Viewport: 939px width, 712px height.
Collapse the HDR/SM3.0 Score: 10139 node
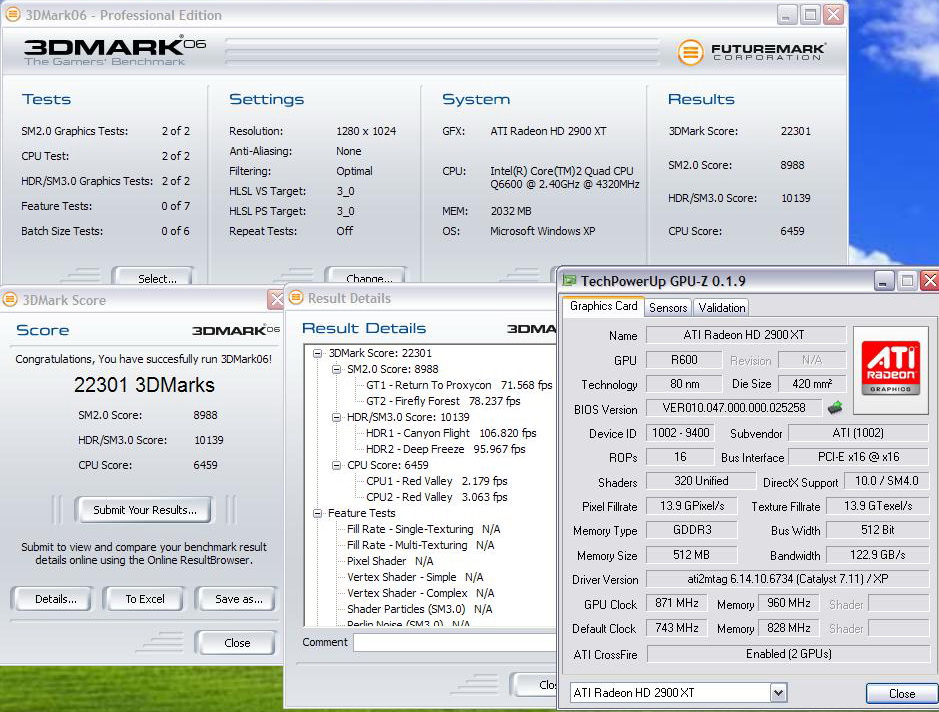click(337, 417)
